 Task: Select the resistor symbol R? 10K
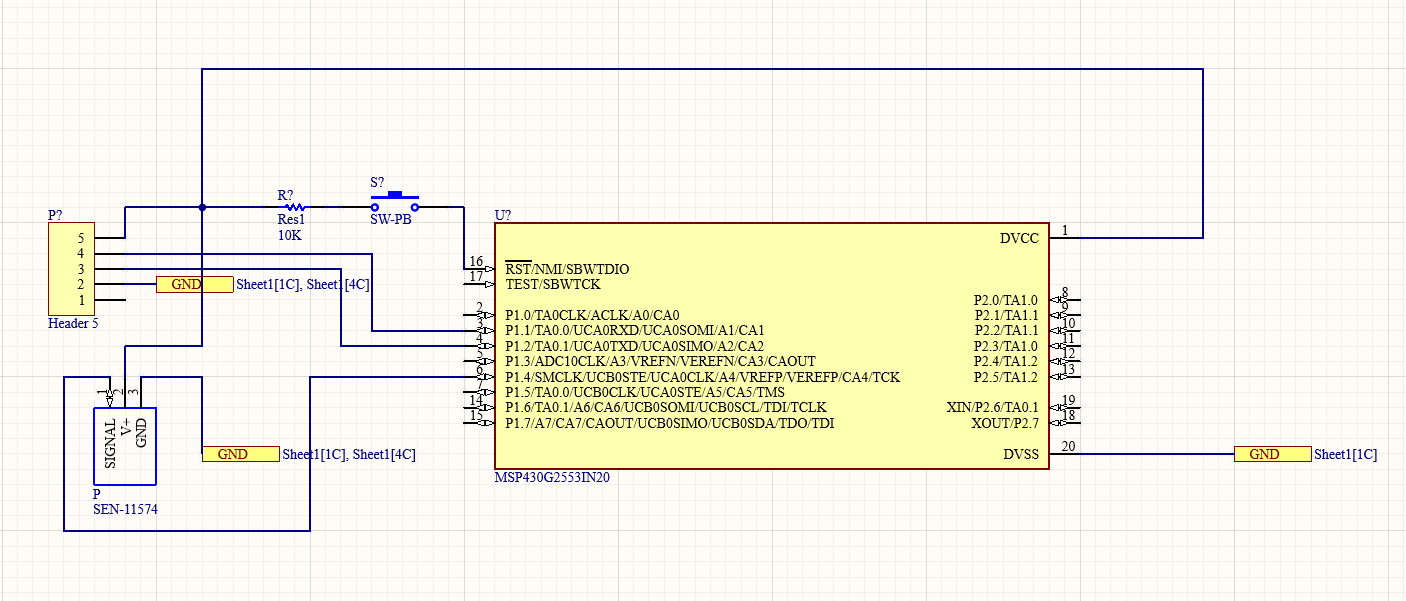pos(293,207)
